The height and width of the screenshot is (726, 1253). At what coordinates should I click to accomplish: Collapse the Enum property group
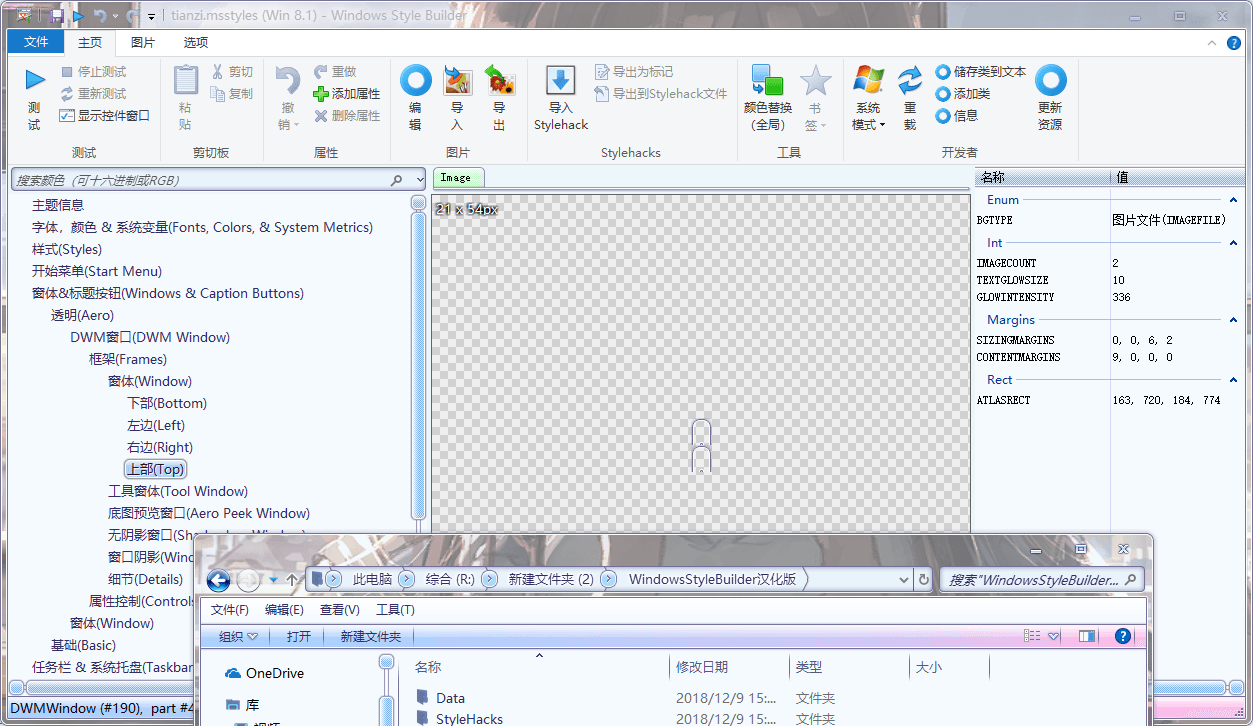click(x=1233, y=200)
